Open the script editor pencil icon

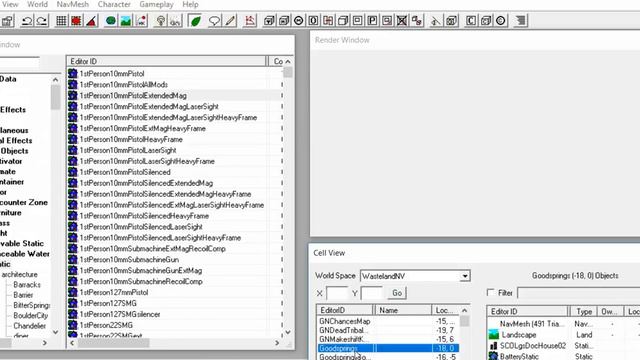(x=230, y=20)
